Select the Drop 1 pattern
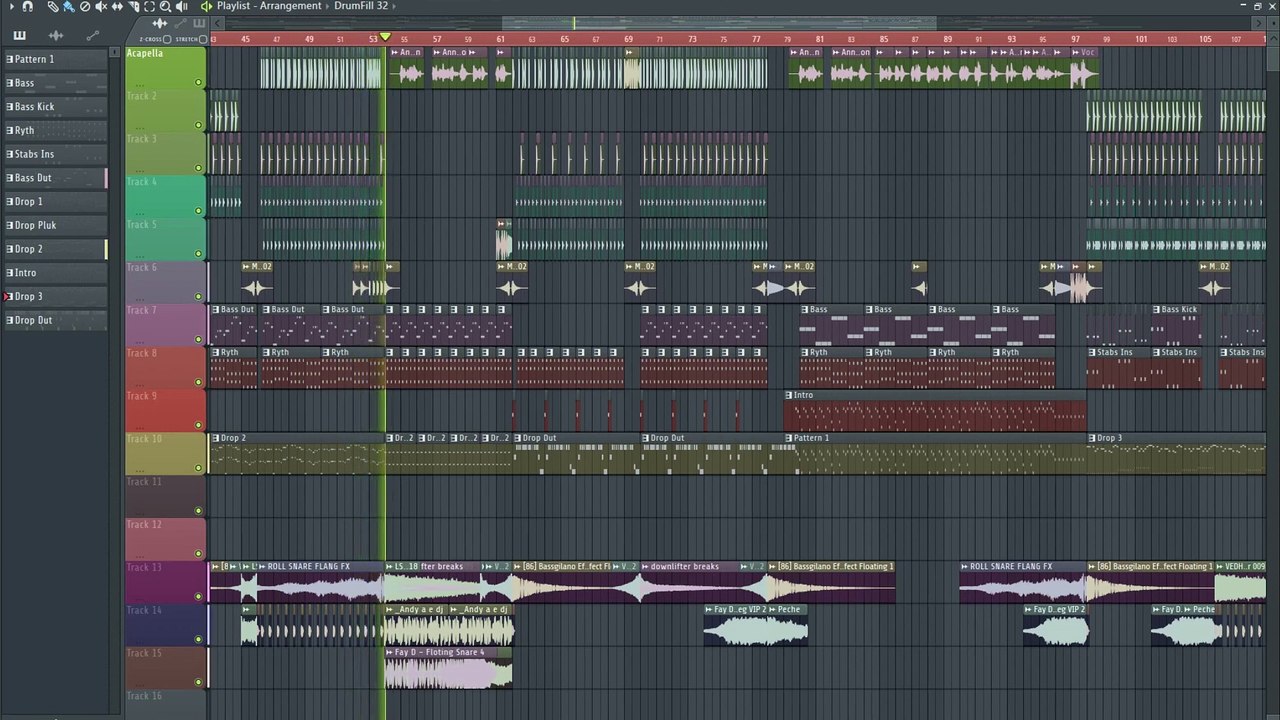 point(55,201)
